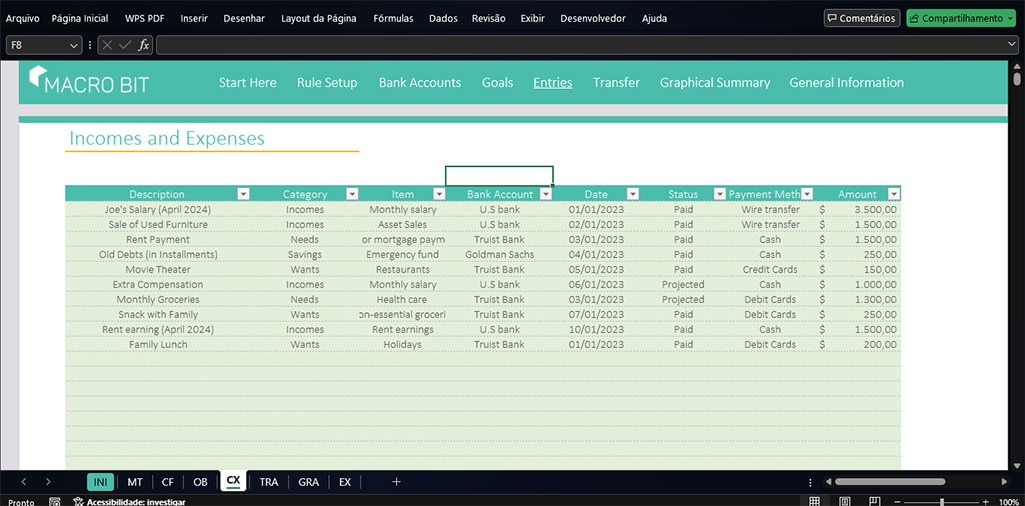
Task: Click inside the formula bar input
Action: click(580, 45)
